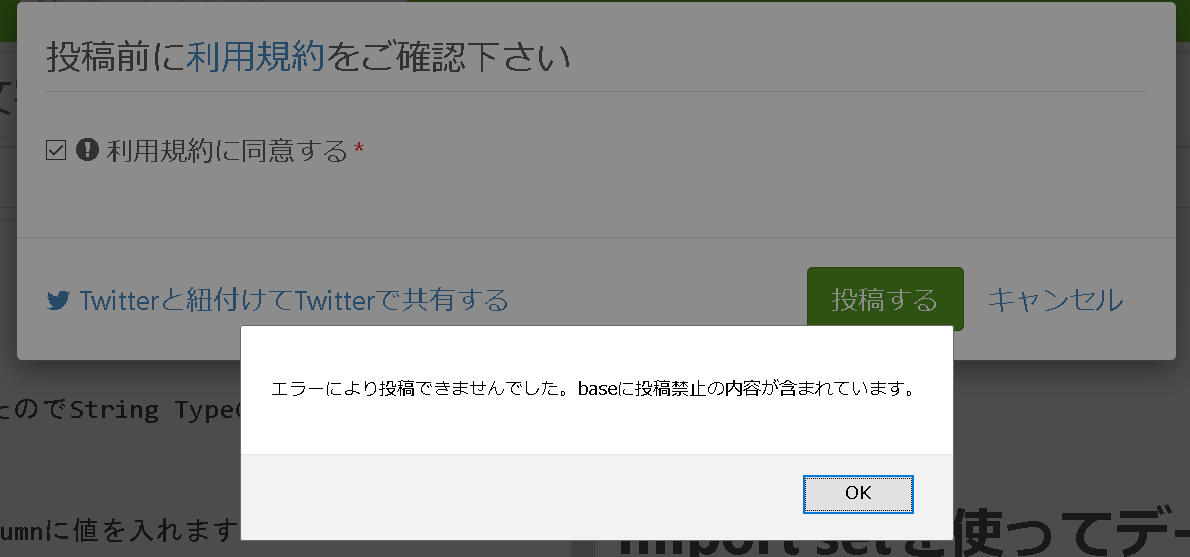
Task: Click the 投稿前に text at the heading start
Action: [x=116, y=58]
